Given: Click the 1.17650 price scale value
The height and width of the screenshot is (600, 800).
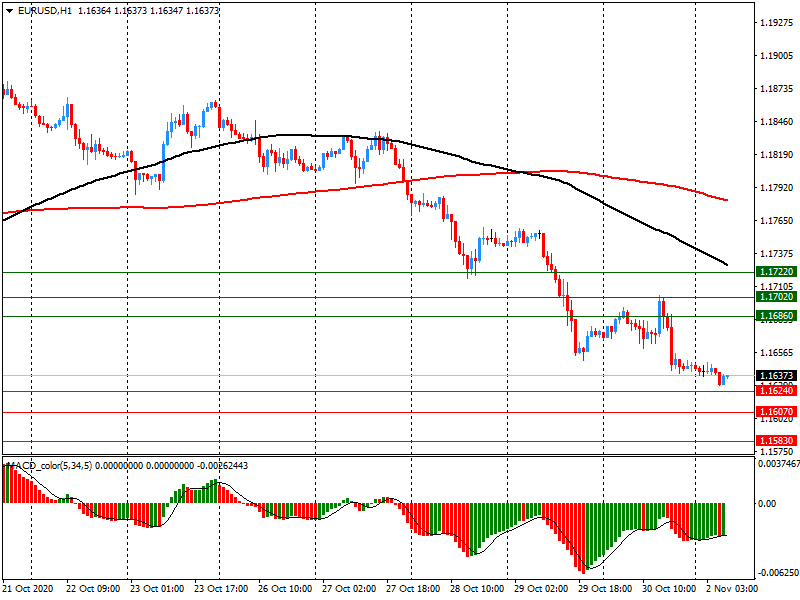Looking at the screenshot, I should (x=777, y=221).
